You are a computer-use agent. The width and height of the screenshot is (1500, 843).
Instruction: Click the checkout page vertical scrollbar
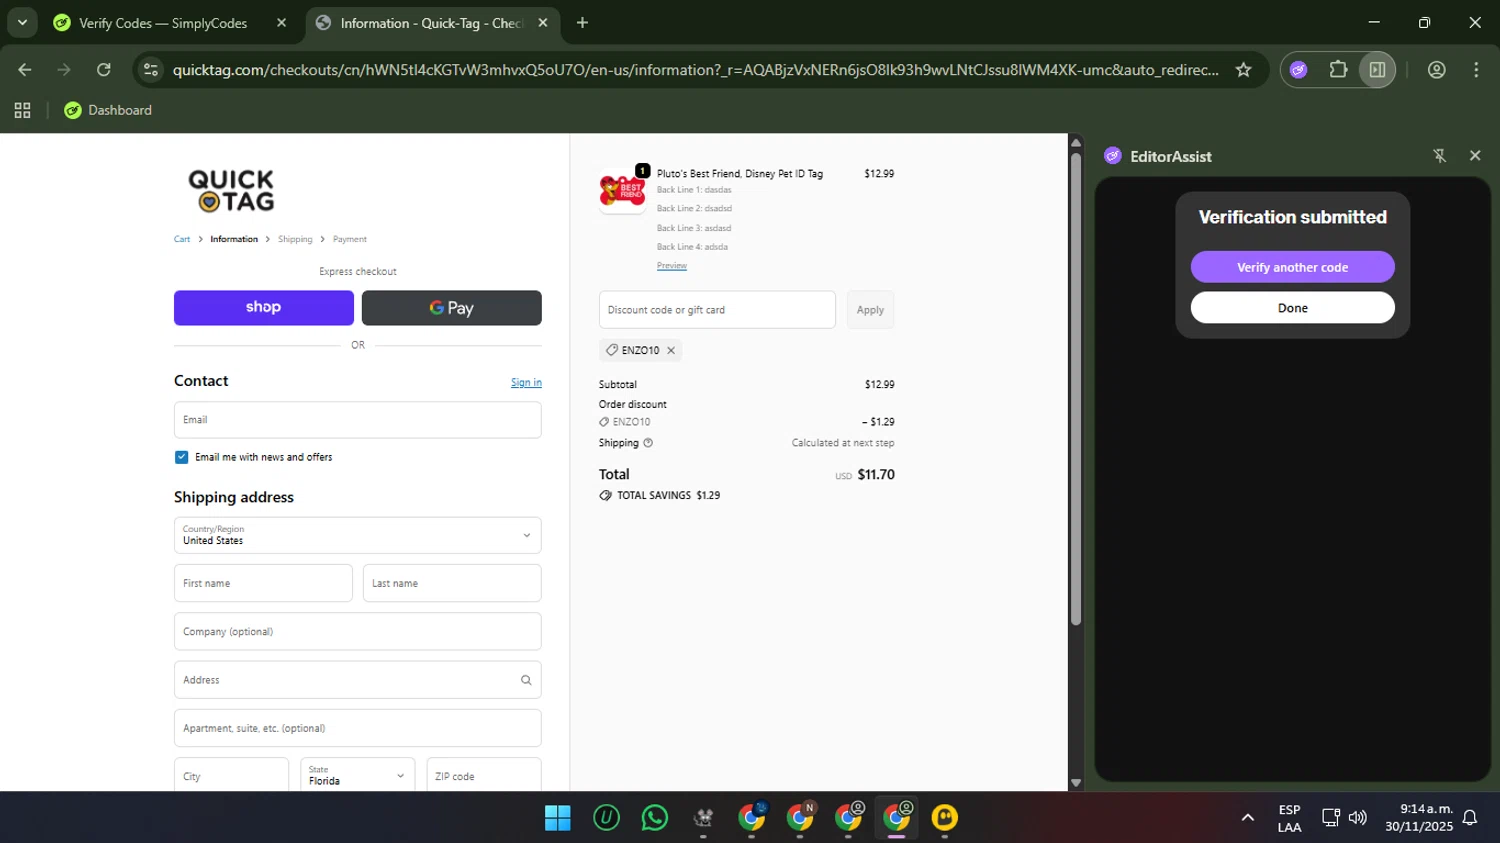point(1076,389)
